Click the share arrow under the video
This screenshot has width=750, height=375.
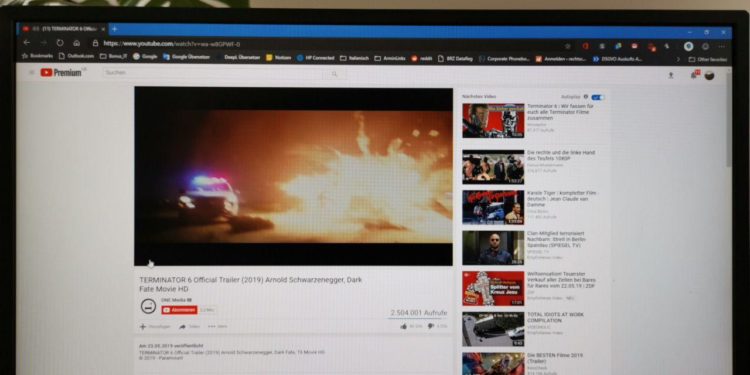click(182, 327)
